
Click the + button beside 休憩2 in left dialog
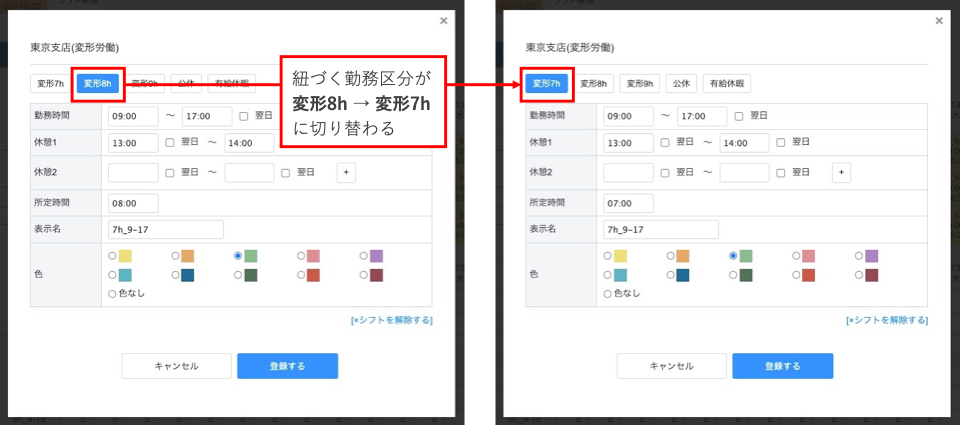tap(346, 173)
